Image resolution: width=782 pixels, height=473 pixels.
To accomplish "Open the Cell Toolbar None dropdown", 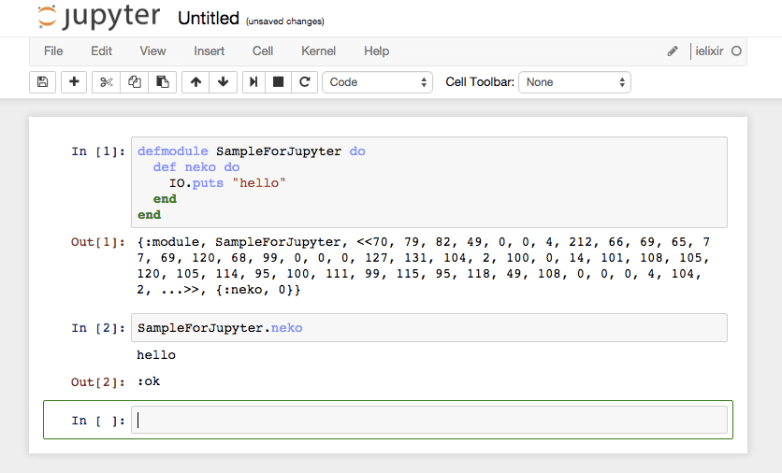I will point(575,82).
